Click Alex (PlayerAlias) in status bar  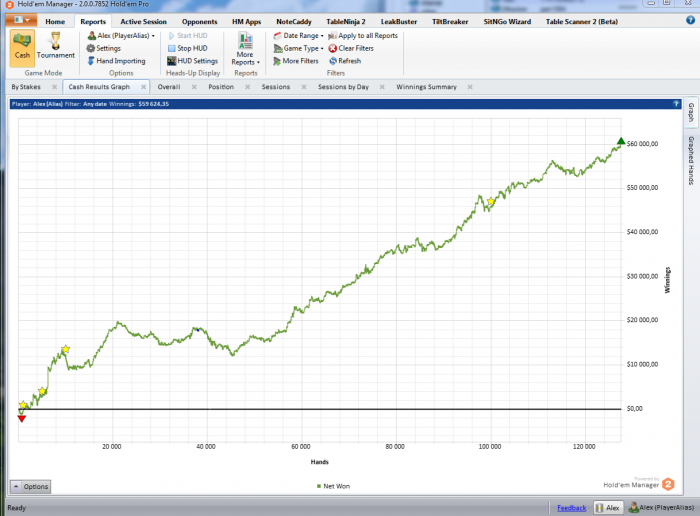click(662, 508)
